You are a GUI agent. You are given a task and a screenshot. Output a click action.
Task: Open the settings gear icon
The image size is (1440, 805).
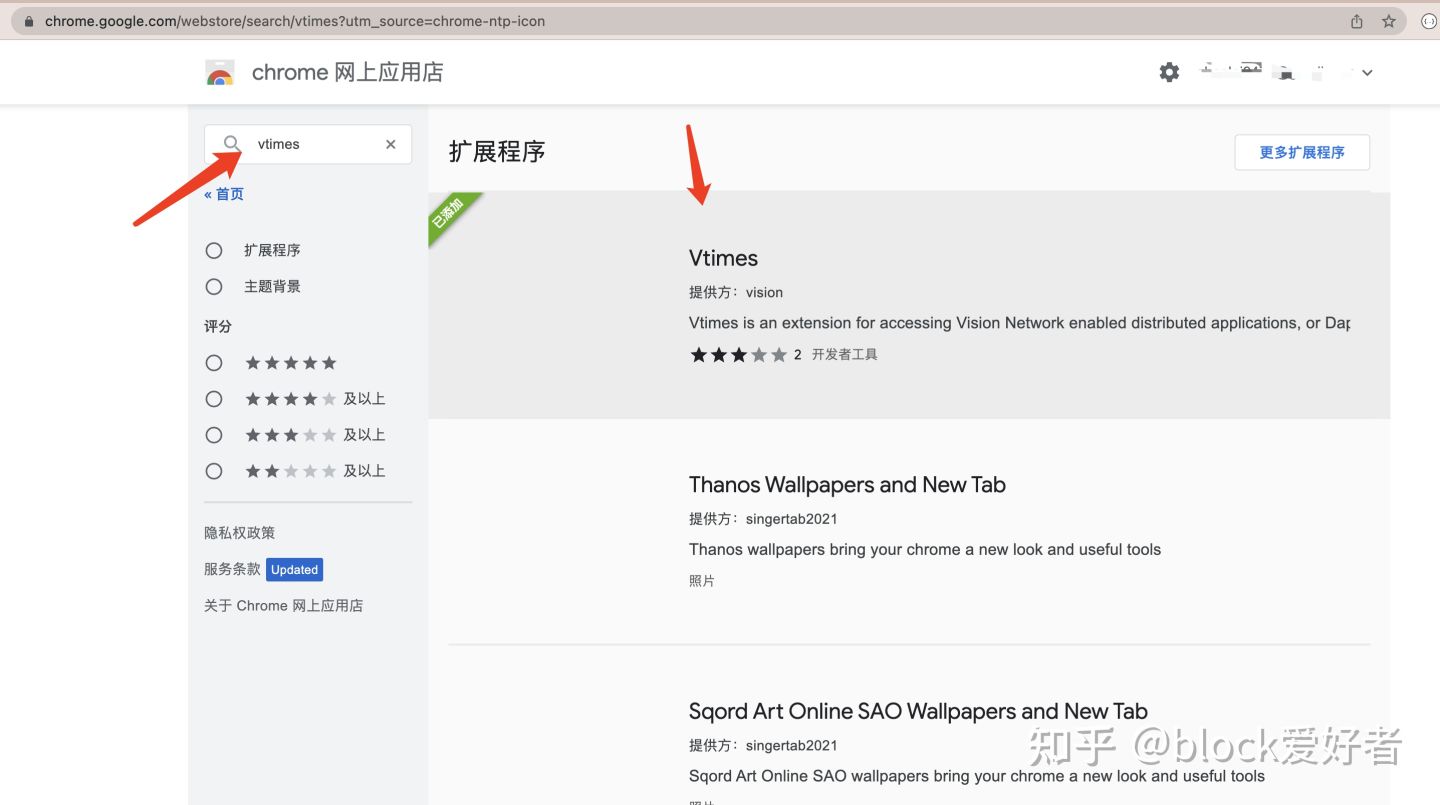(1169, 72)
